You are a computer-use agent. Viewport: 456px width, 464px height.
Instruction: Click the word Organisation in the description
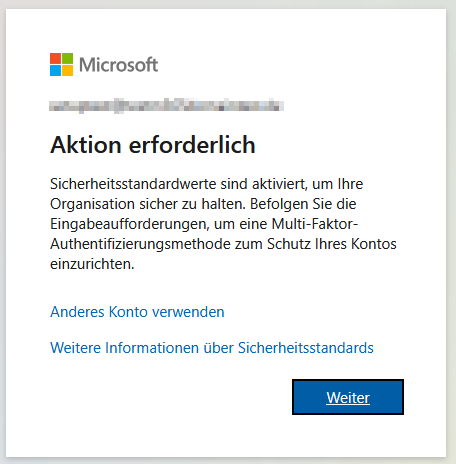click(x=92, y=204)
